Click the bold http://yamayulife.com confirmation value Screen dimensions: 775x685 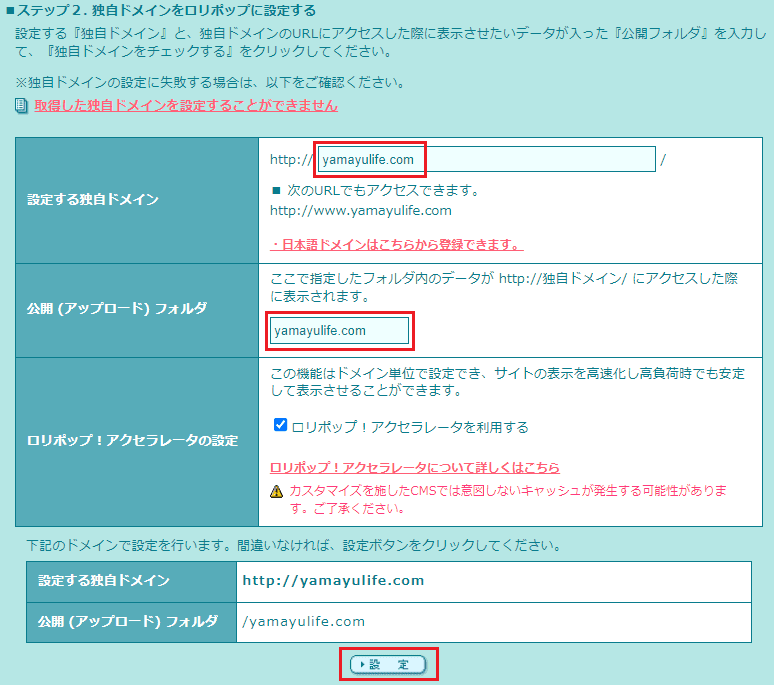[x=333, y=581]
